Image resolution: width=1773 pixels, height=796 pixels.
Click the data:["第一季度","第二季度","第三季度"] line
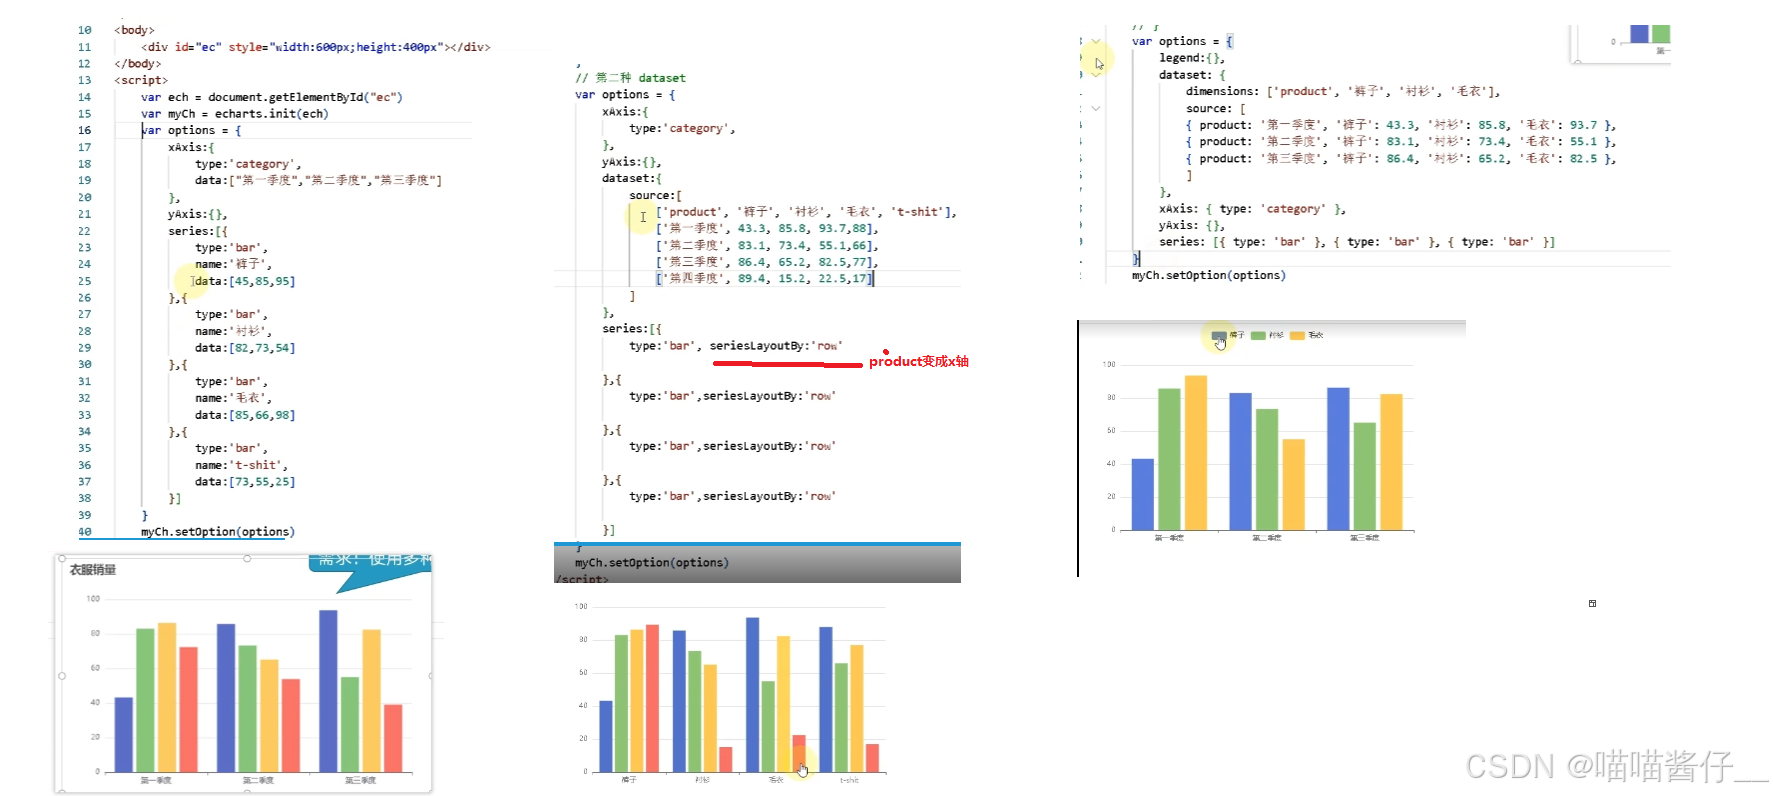click(318, 181)
